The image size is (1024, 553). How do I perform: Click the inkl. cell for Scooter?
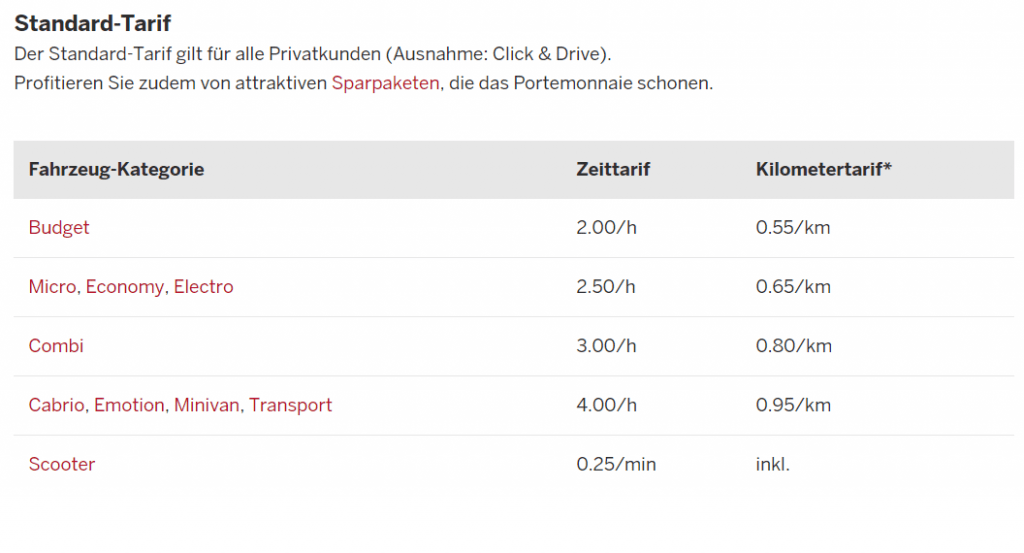point(772,464)
